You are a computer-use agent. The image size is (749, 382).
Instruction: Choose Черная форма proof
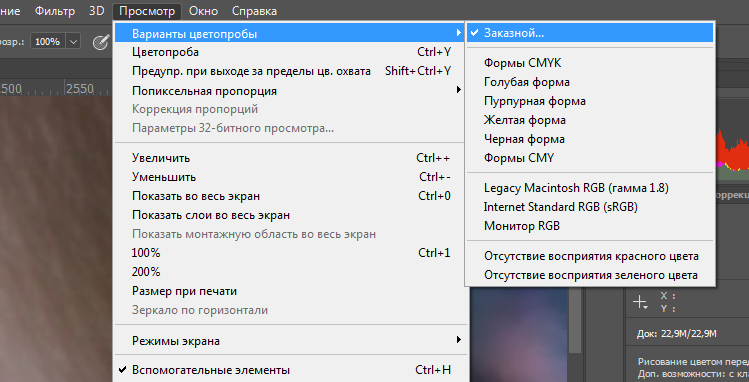590,139
